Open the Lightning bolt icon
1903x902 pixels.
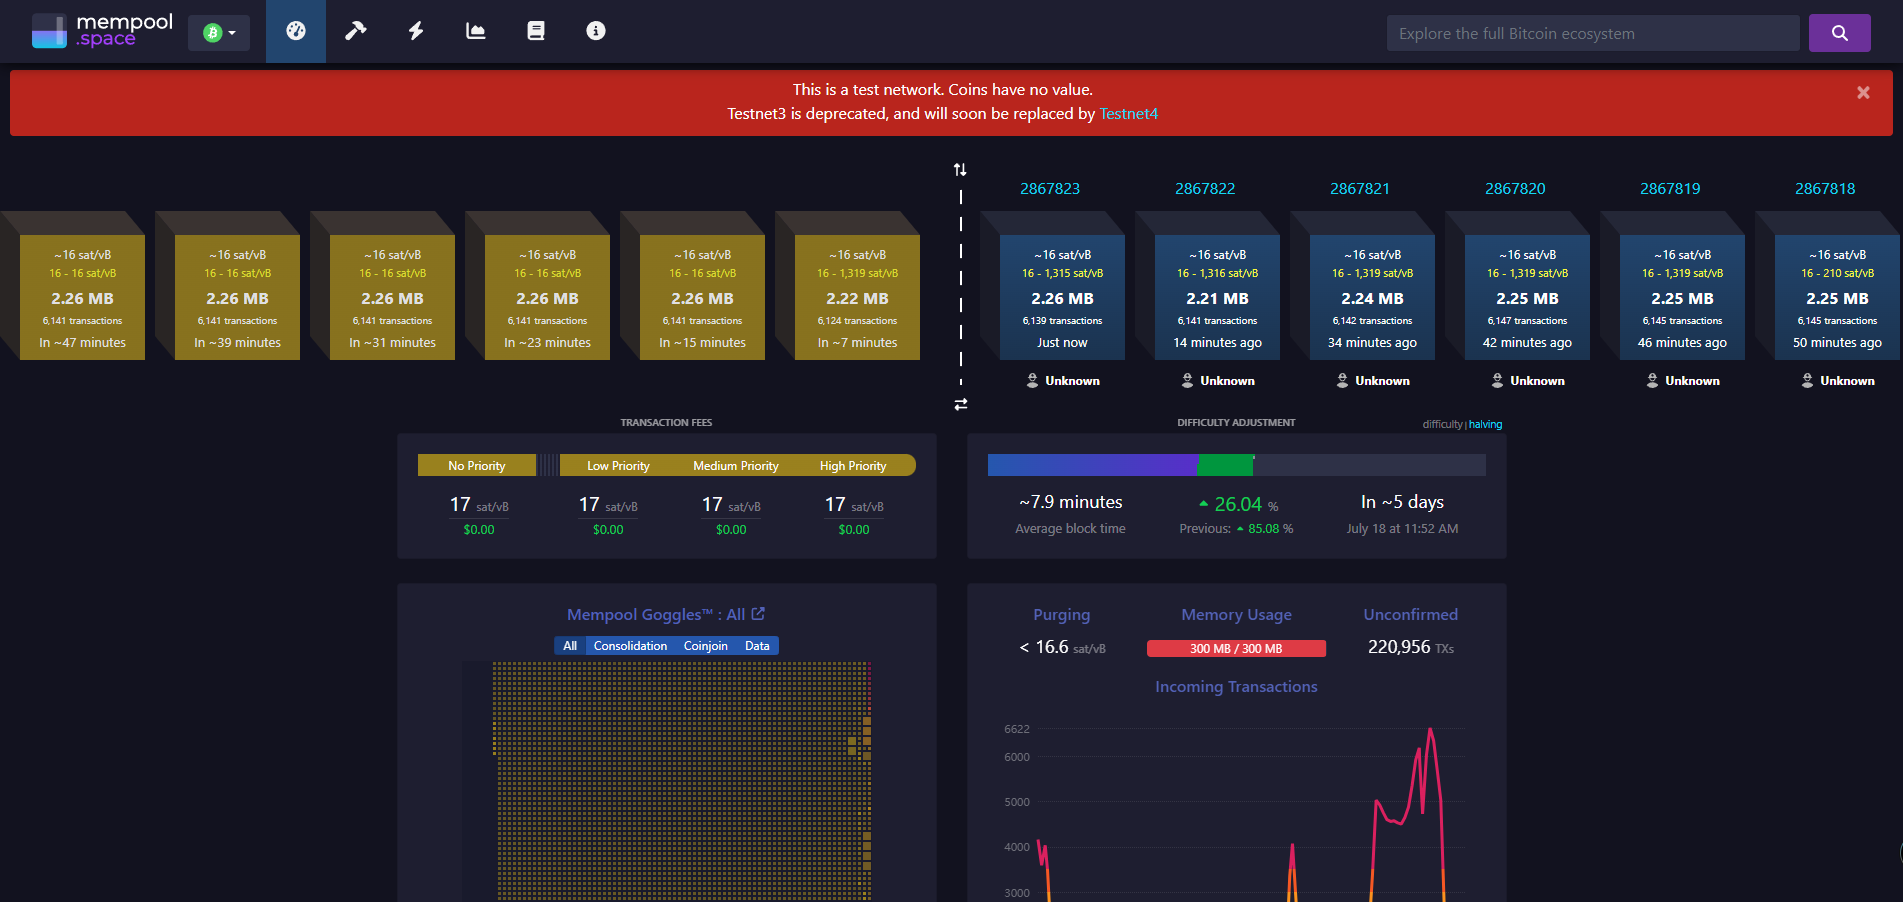tap(416, 31)
